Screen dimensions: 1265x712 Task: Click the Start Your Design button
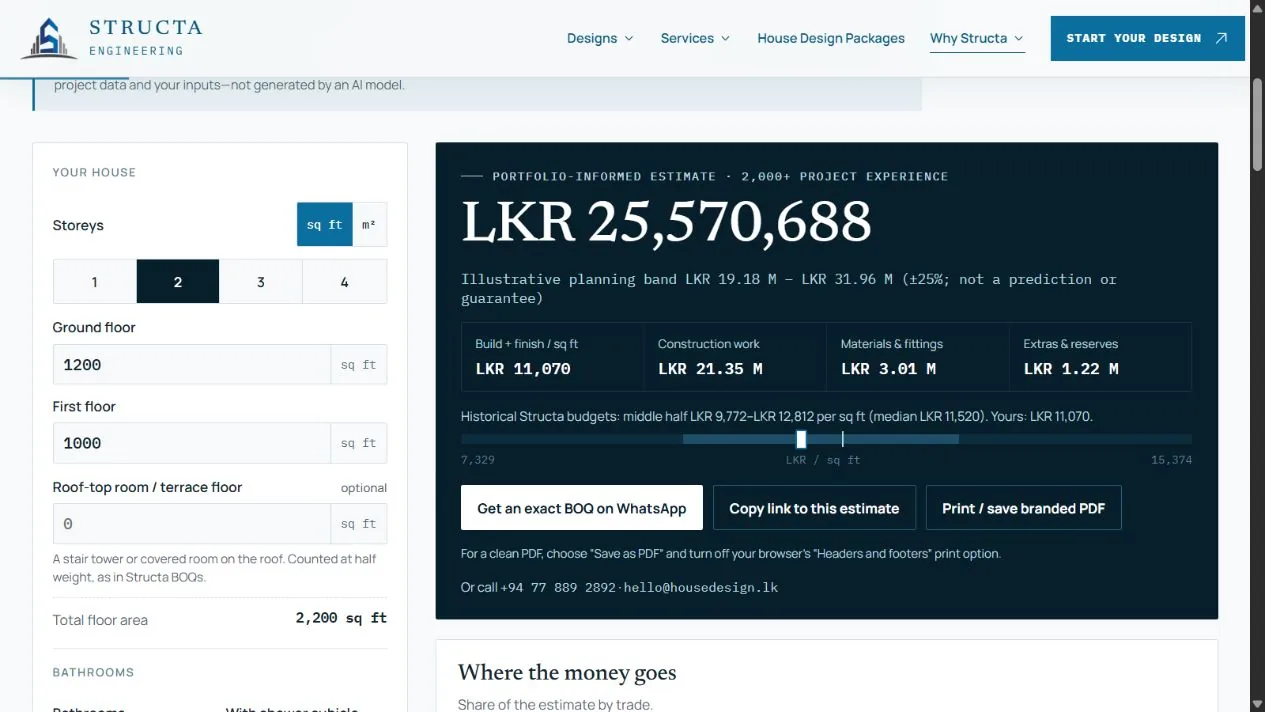[1147, 38]
